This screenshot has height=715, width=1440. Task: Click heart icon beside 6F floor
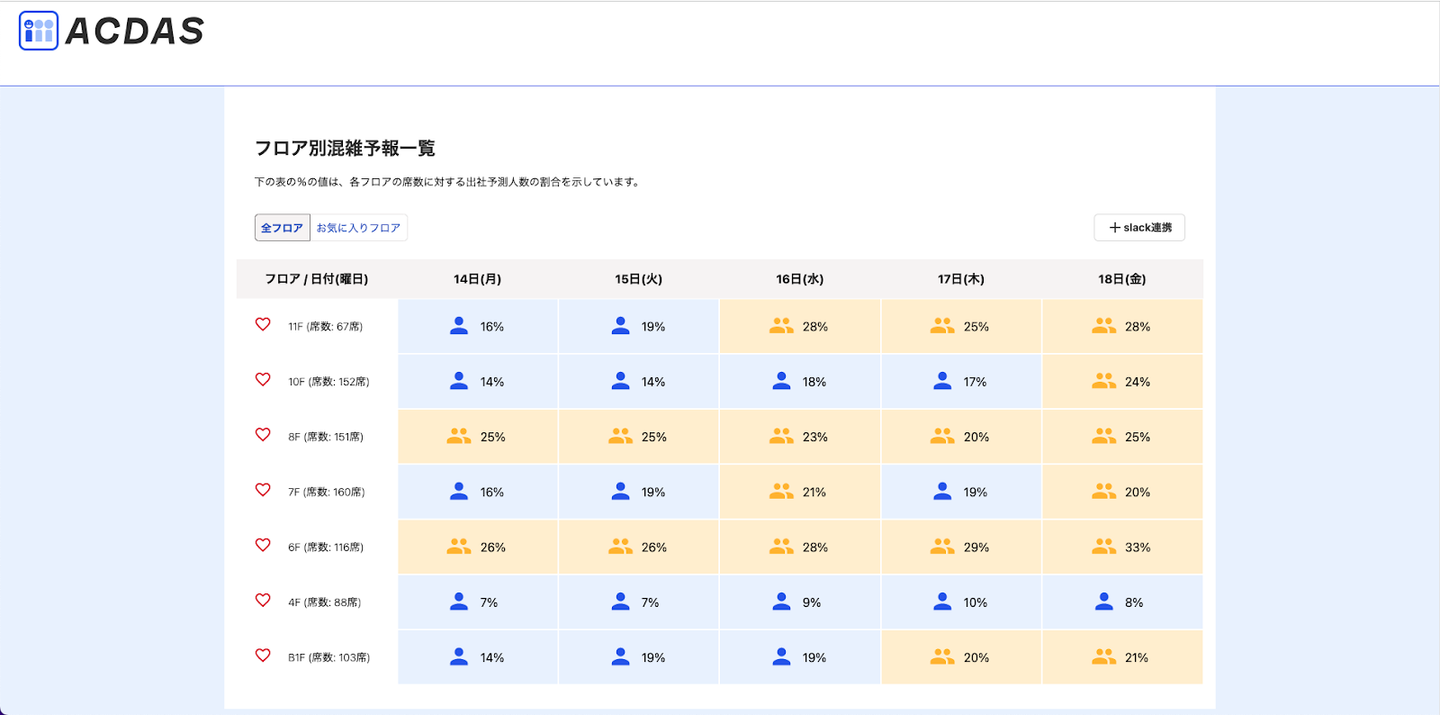pos(263,545)
